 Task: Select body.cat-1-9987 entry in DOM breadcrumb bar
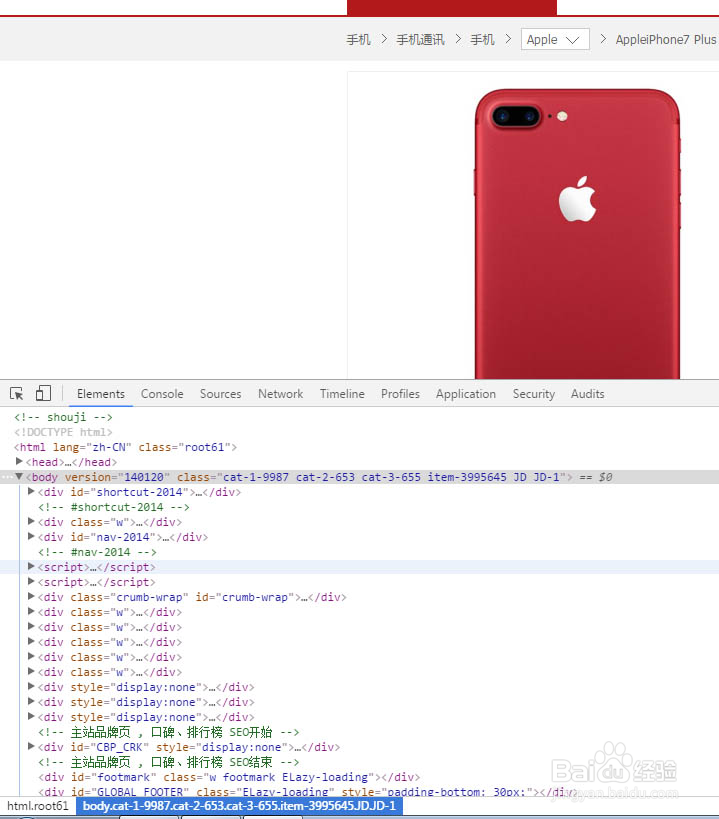239,805
